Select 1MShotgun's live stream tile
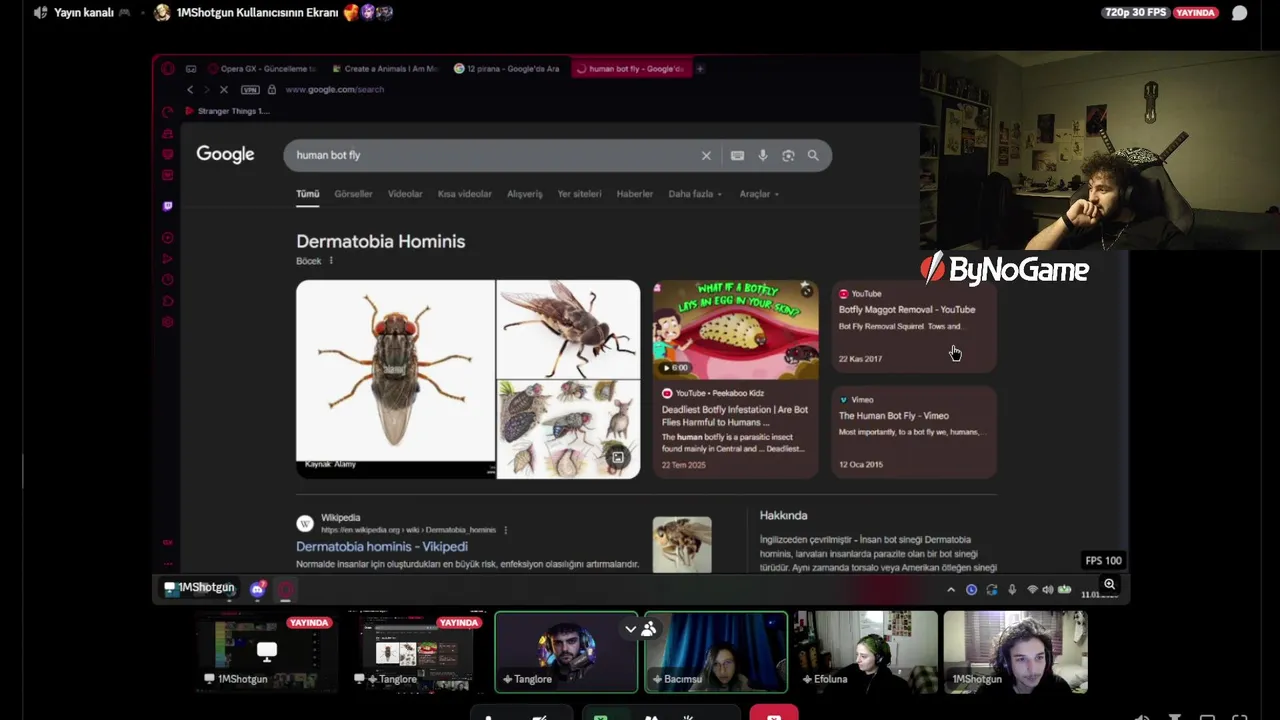The width and height of the screenshot is (1280, 720). (x=265, y=652)
